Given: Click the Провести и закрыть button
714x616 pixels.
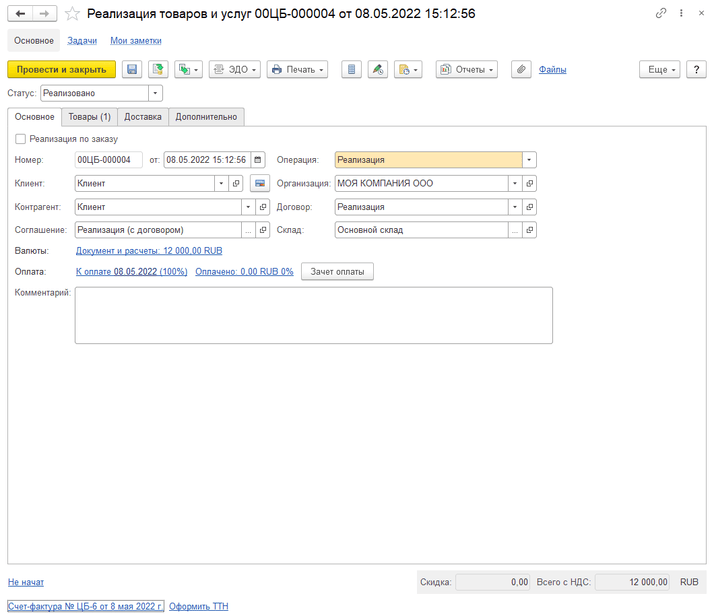Looking at the screenshot, I should coord(61,69).
